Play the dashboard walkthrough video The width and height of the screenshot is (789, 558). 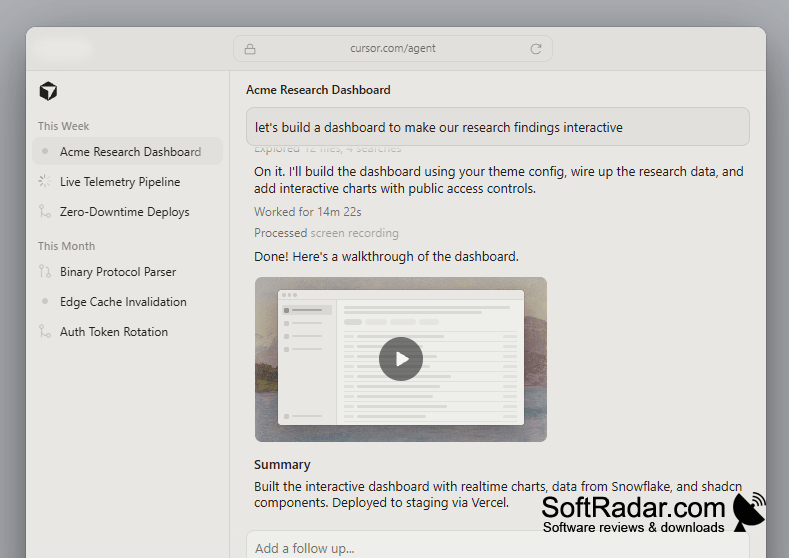coord(401,359)
